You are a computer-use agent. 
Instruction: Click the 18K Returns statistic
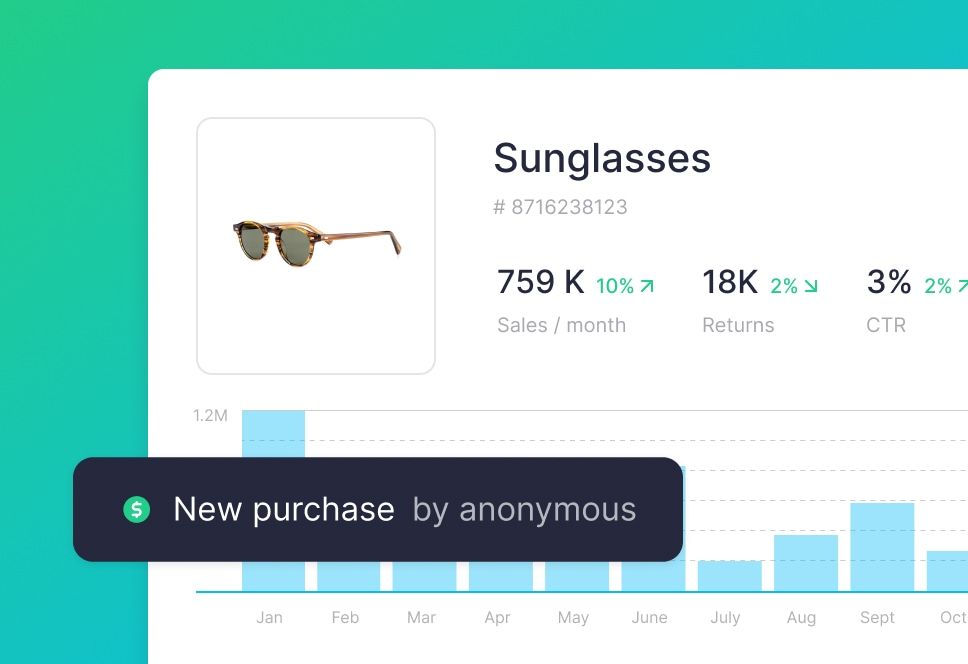[x=729, y=283]
